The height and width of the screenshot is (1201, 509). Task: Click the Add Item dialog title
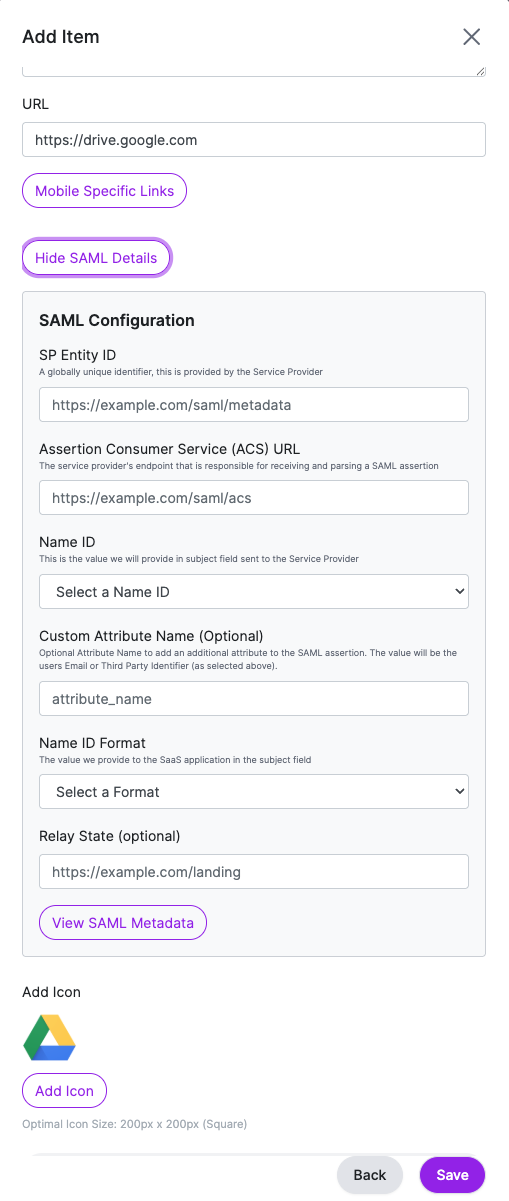61,37
